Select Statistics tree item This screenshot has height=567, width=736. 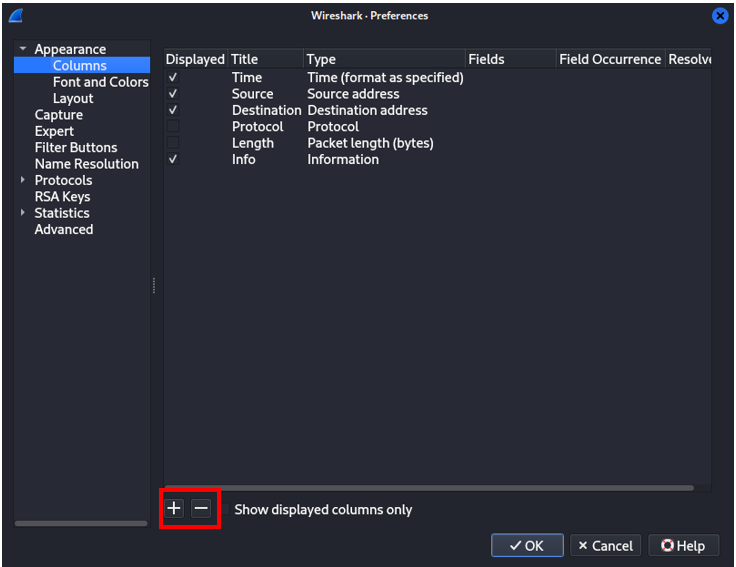click(61, 213)
